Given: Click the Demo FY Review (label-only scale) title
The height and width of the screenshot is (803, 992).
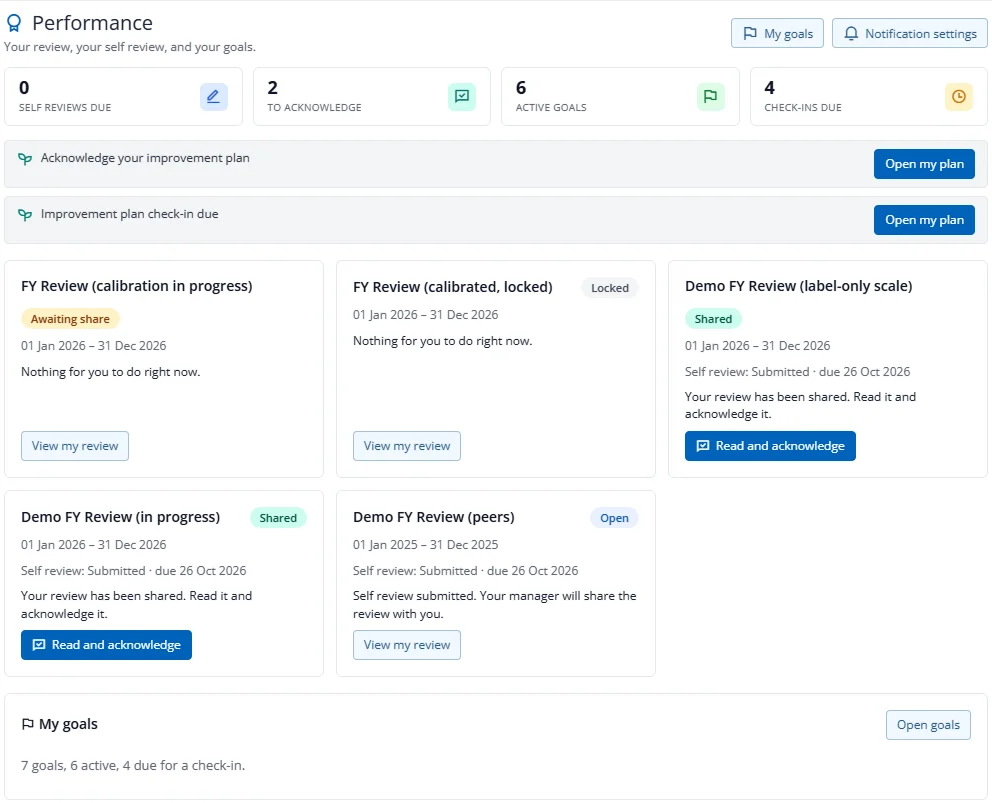Looking at the screenshot, I should (798, 286).
